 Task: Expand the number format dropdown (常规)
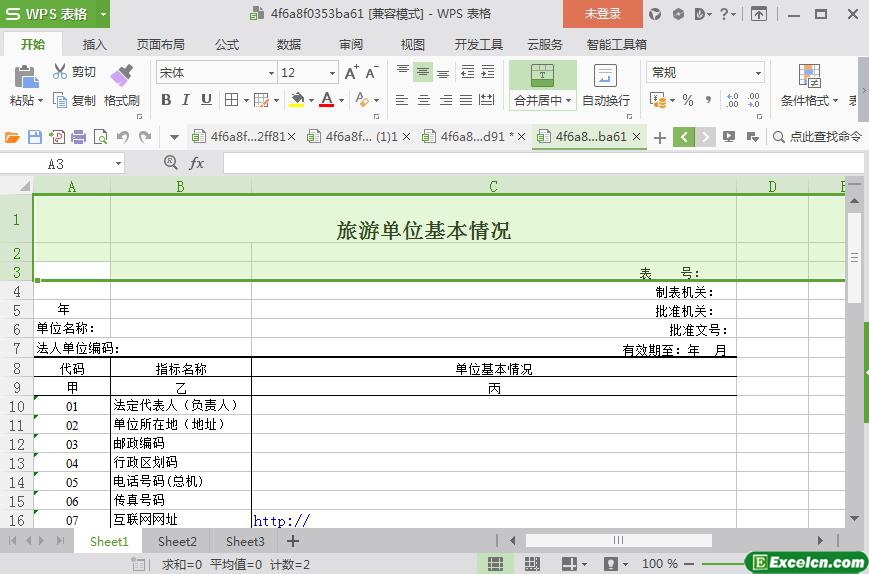[x=758, y=73]
